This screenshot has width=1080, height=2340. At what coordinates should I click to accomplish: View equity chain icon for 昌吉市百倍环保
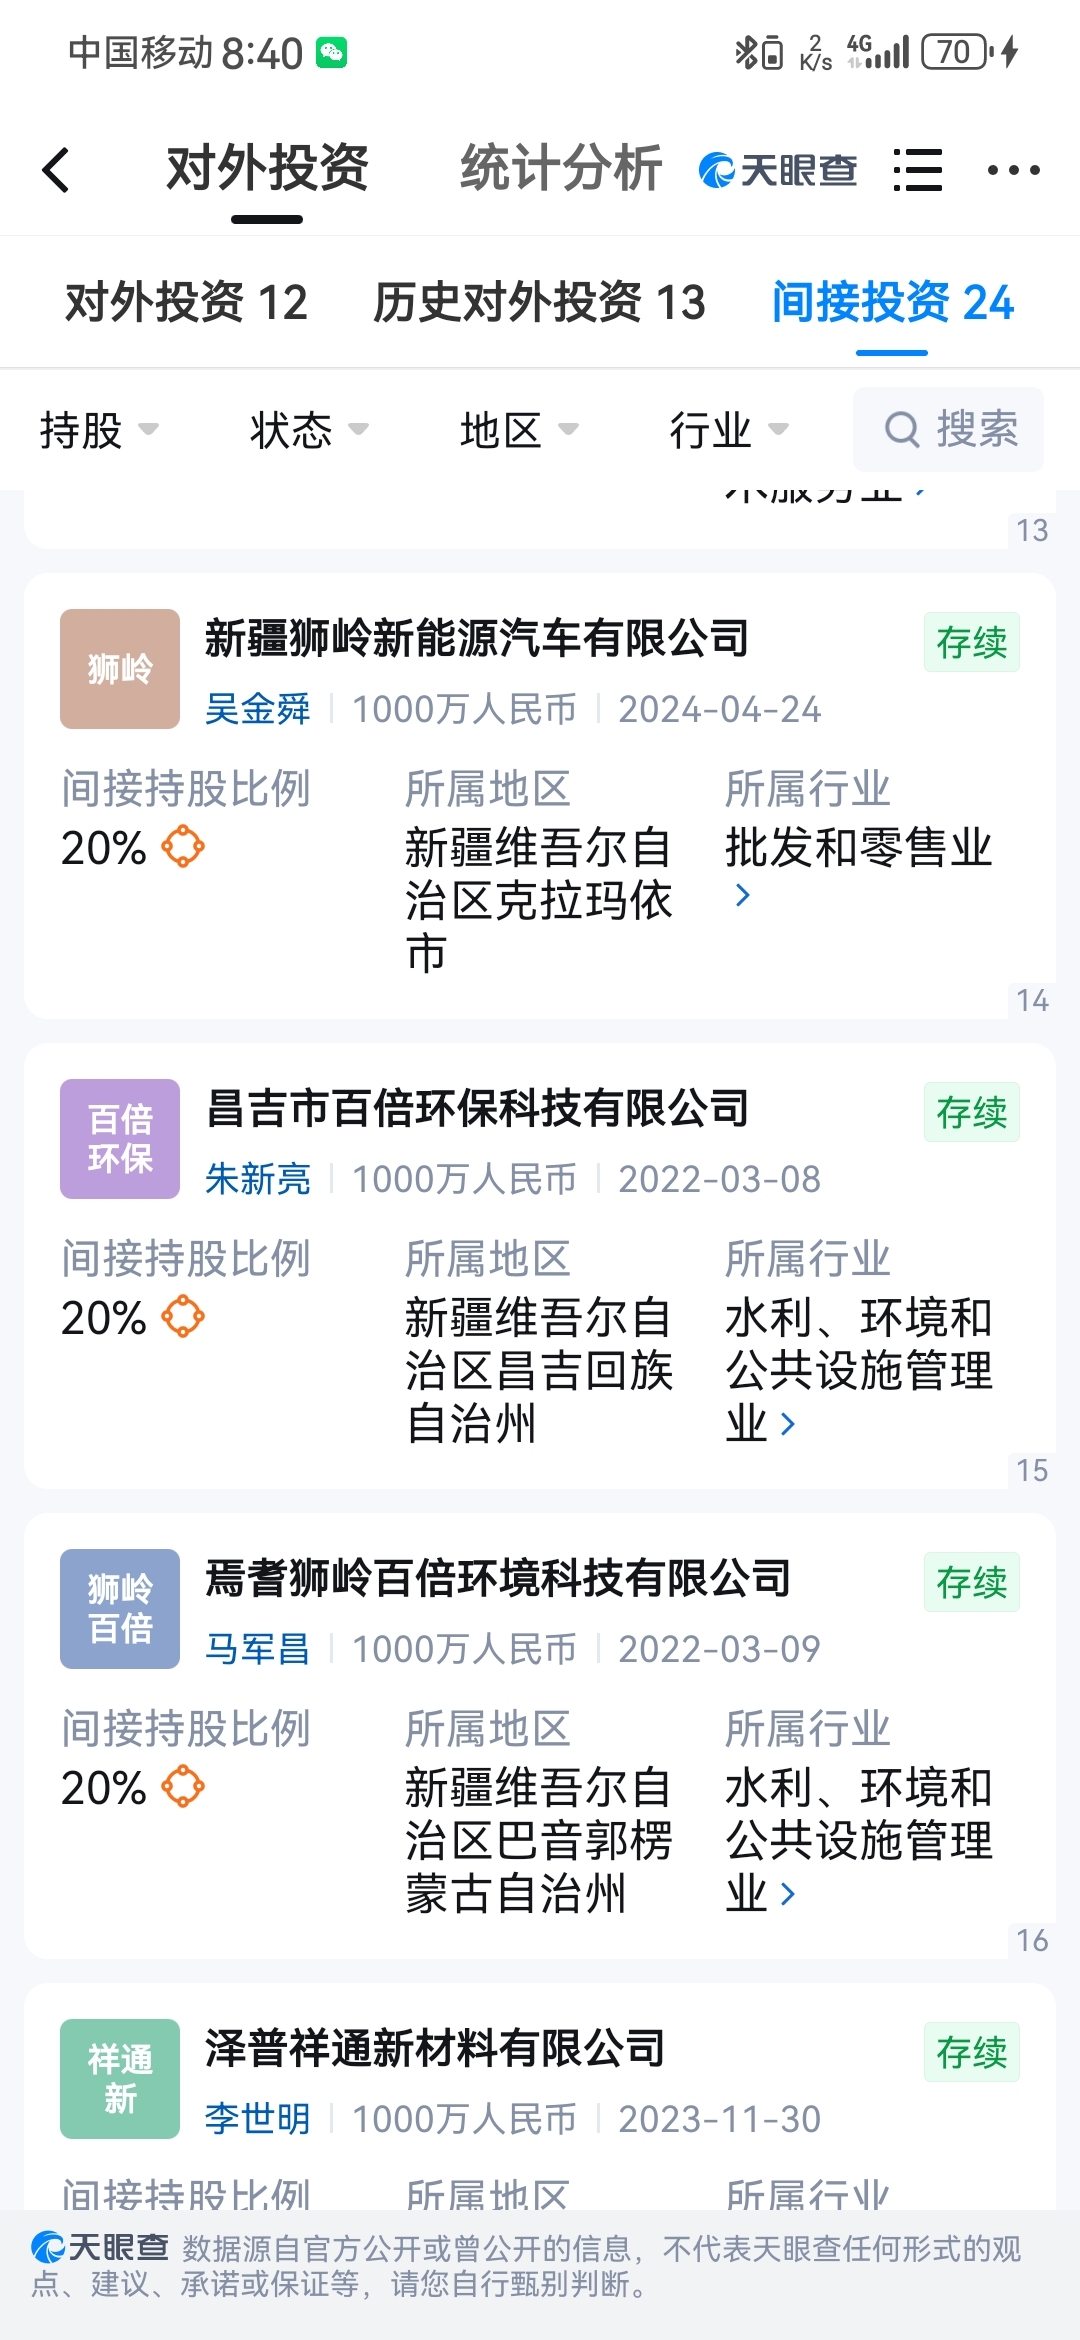(183, 1316)
